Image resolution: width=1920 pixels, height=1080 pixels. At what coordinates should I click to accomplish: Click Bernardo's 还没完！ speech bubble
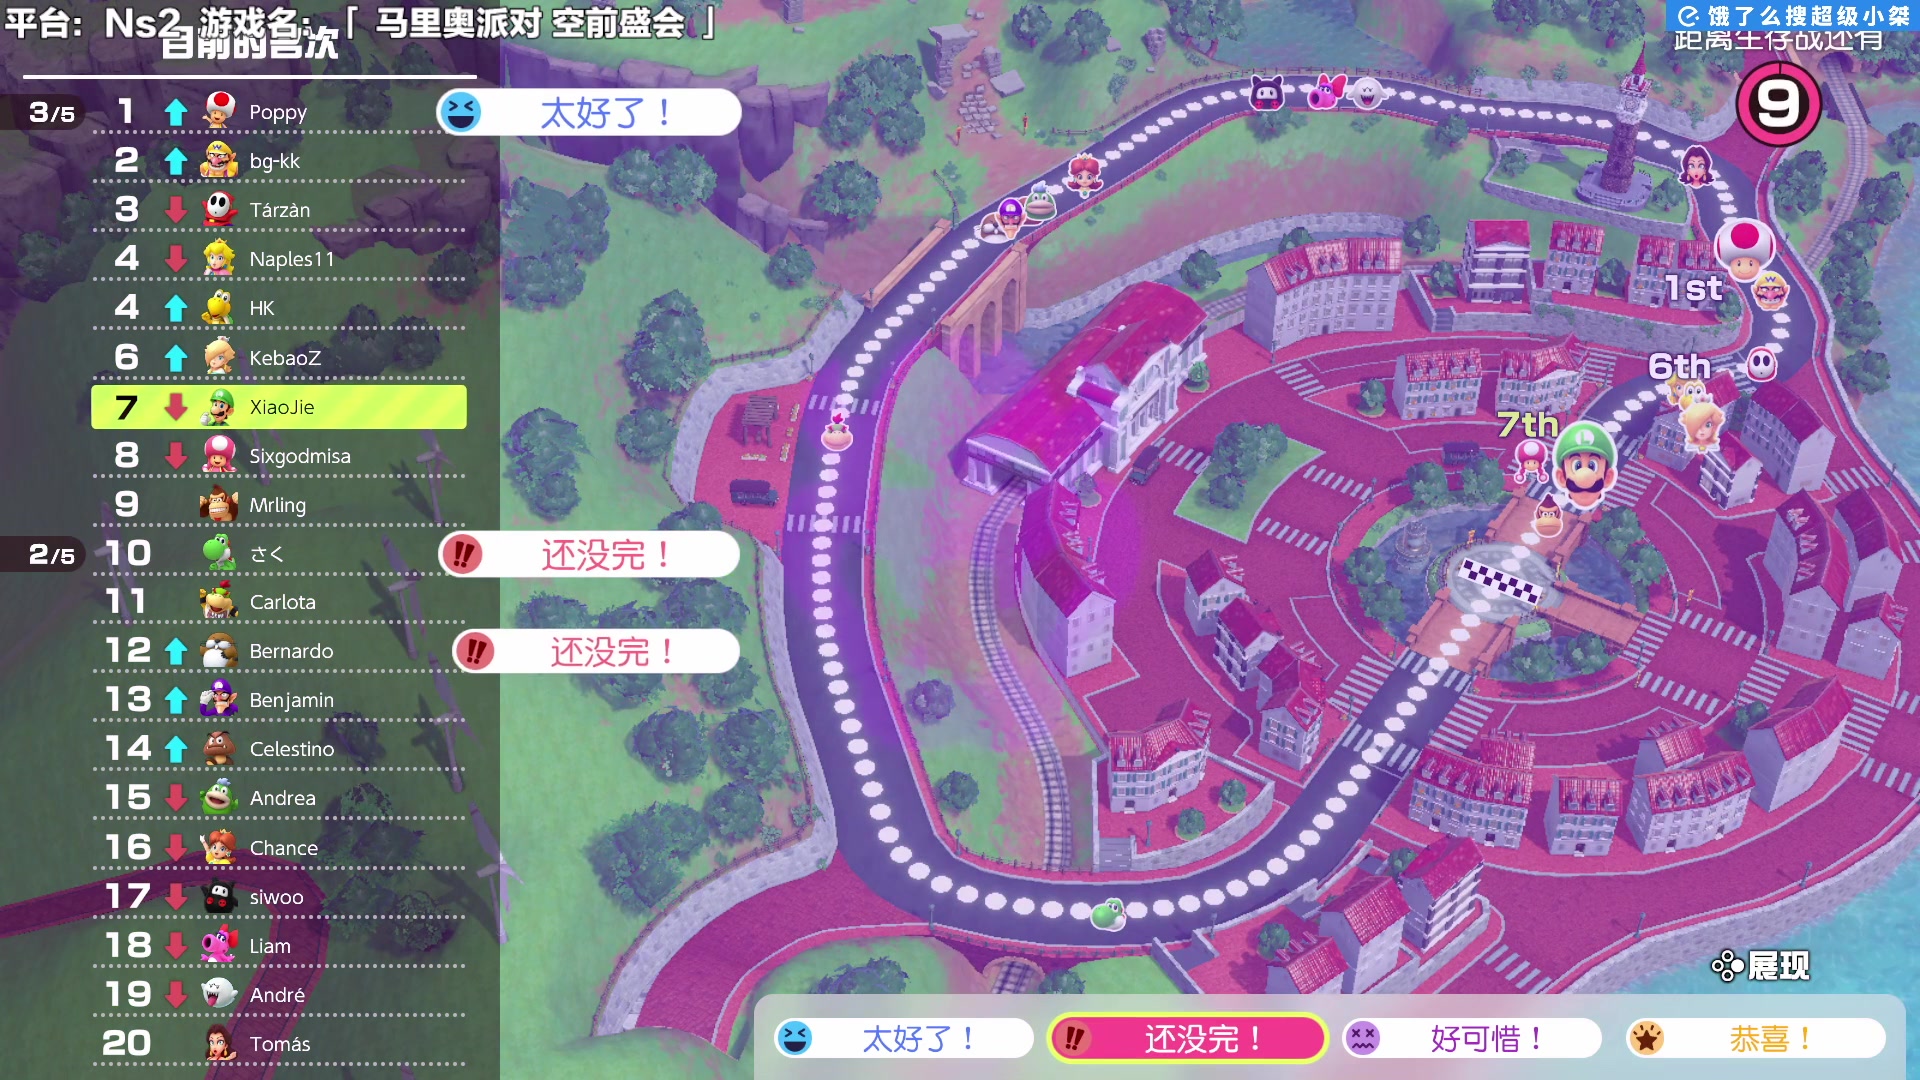596,652
